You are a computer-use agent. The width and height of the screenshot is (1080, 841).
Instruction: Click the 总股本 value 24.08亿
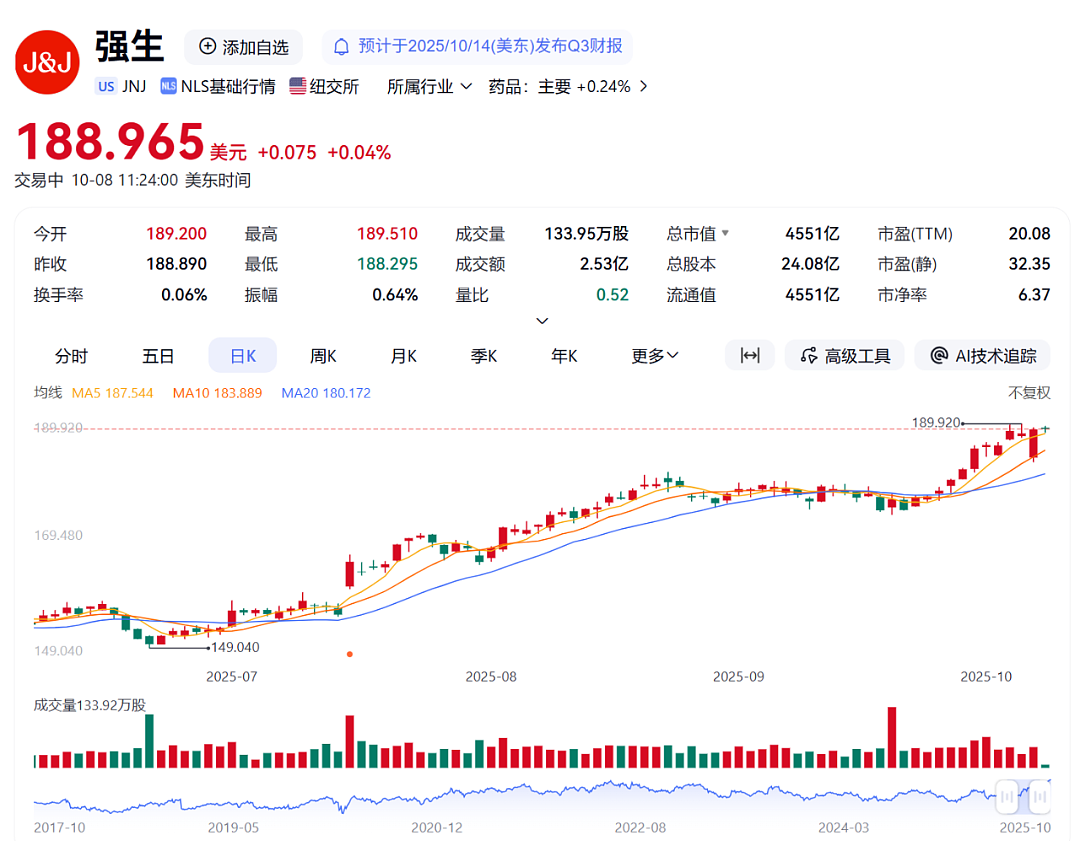(x=810, y=264)
